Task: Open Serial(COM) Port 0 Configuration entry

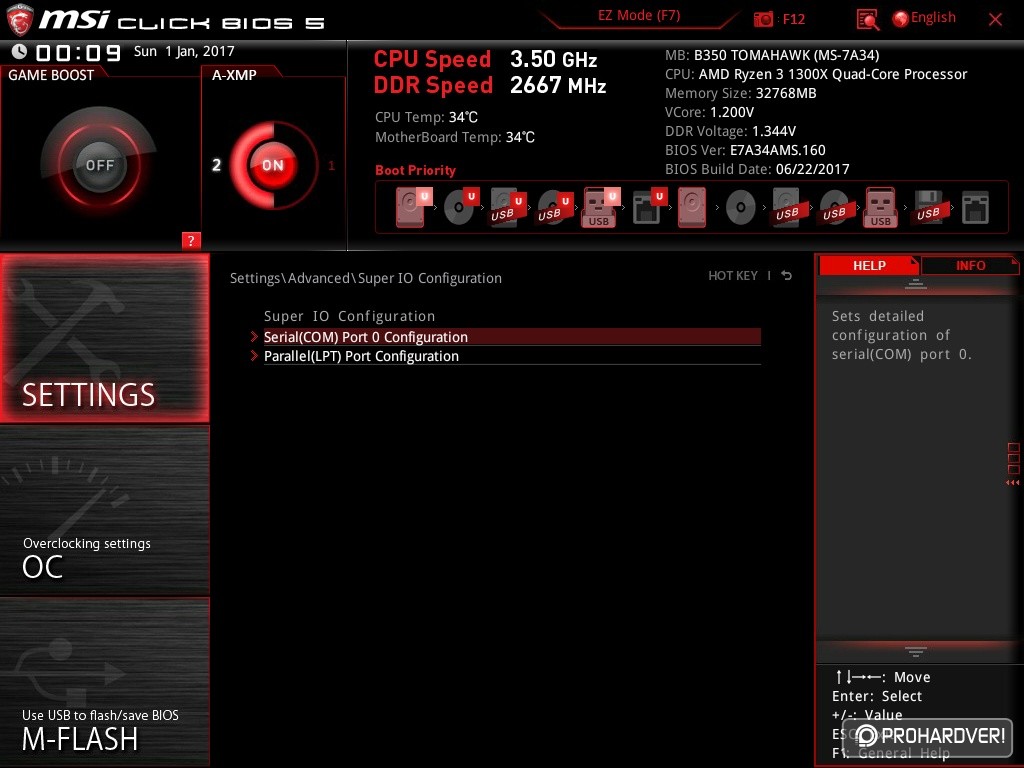Action: tap(511, 337)
